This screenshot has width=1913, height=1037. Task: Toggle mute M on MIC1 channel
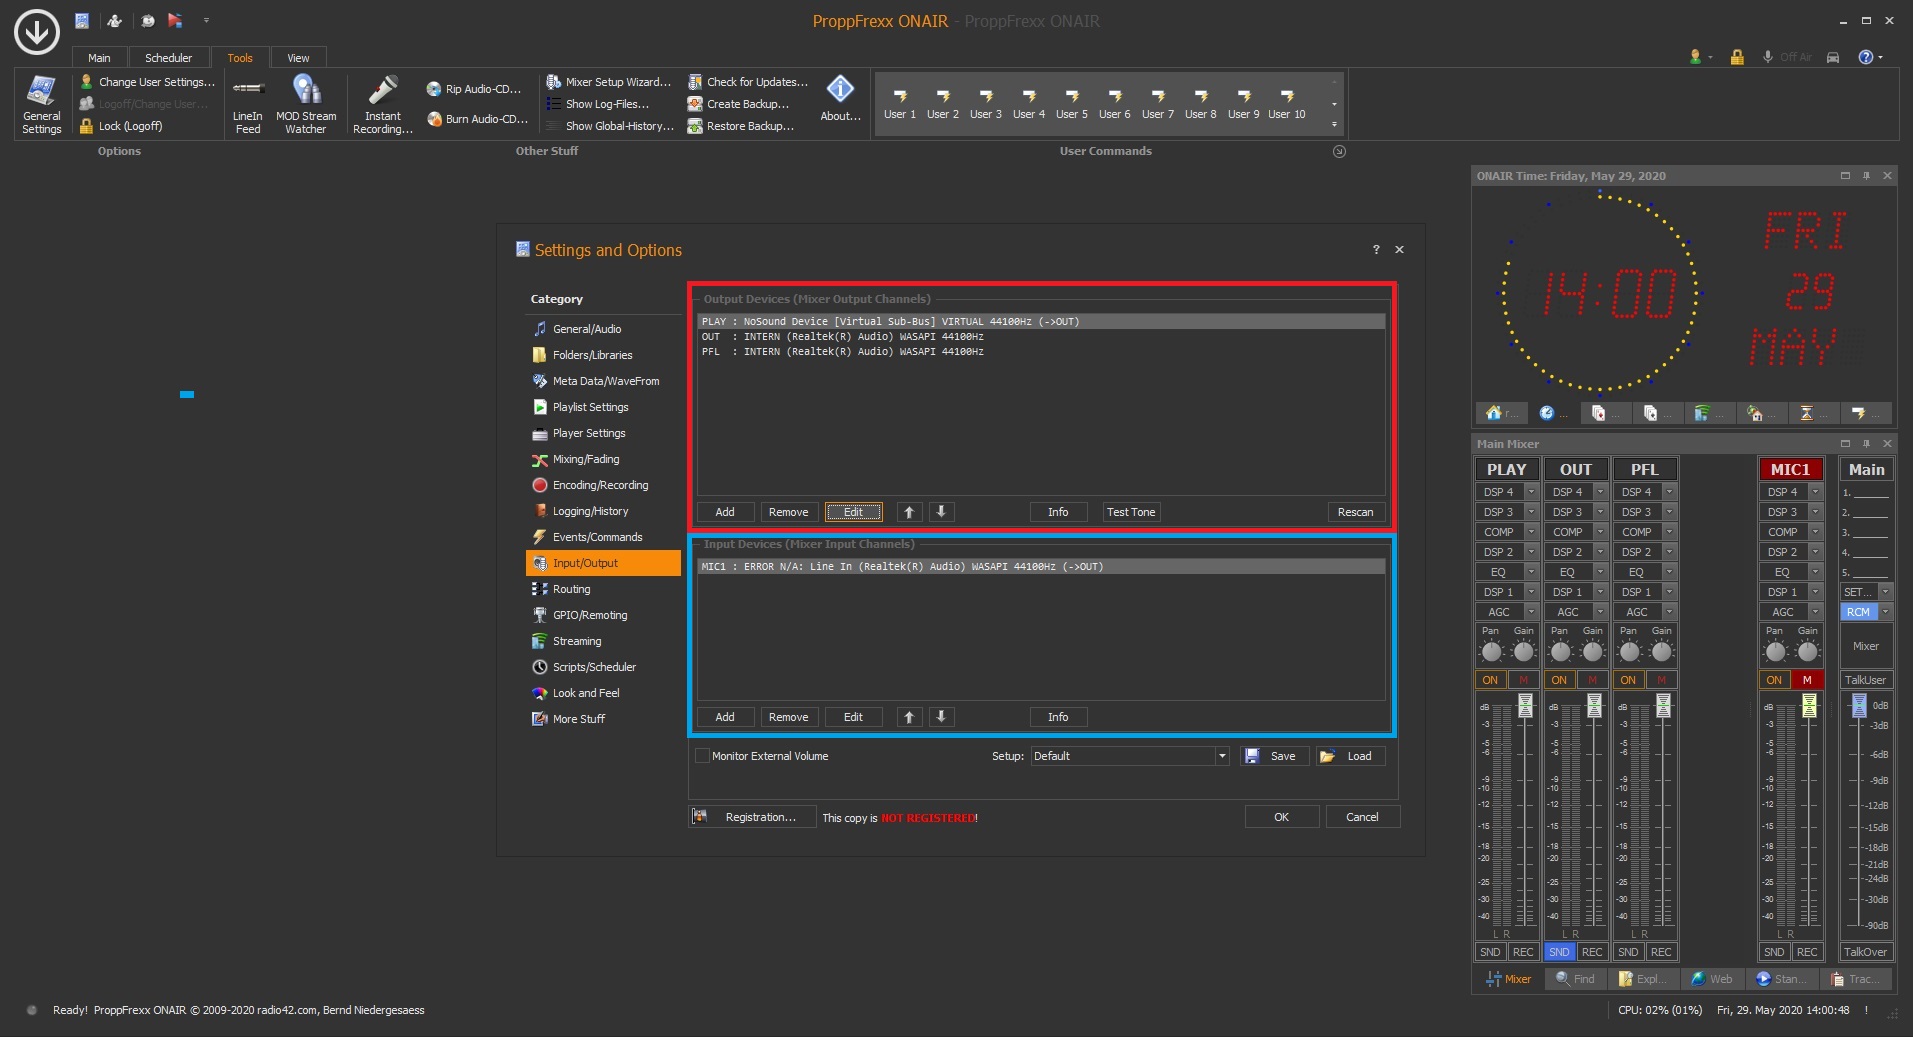click(1806, 680)
